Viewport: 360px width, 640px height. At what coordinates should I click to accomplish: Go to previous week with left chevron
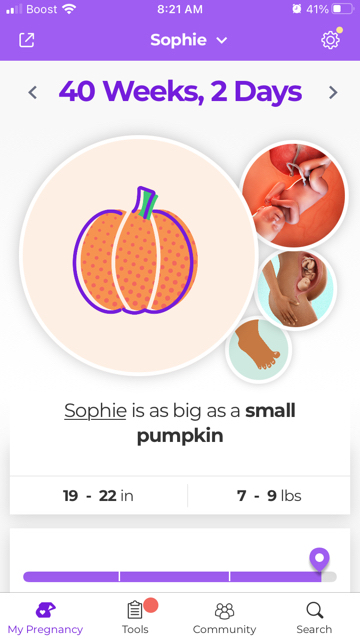point(33,93)
